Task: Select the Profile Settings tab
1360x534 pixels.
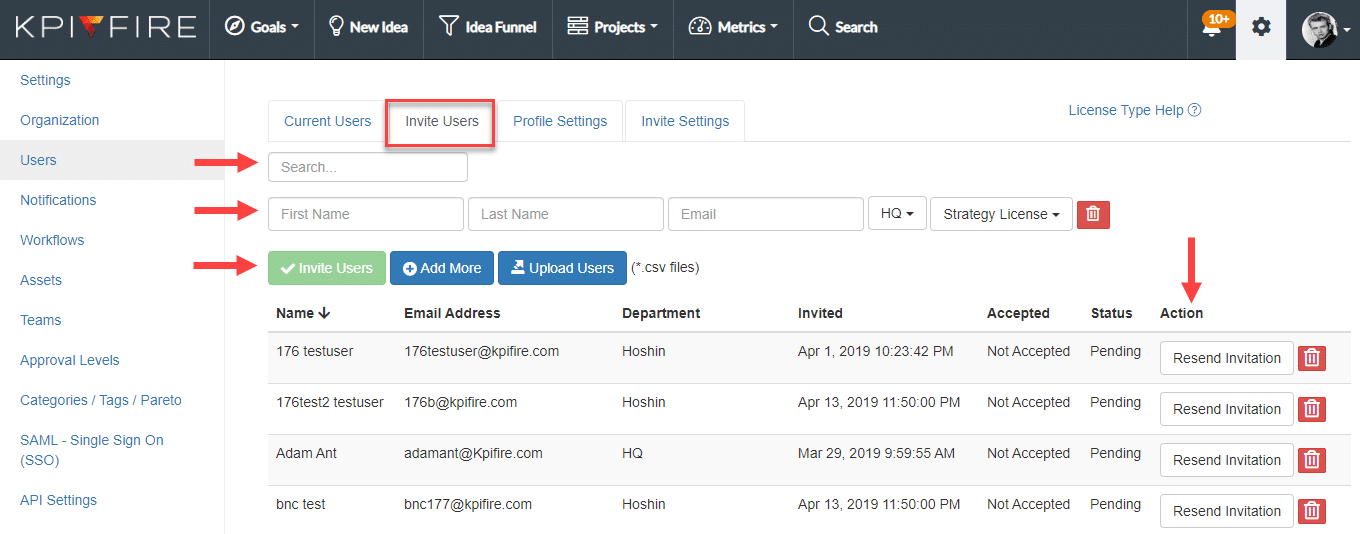Action: click(x=560, y=121)
